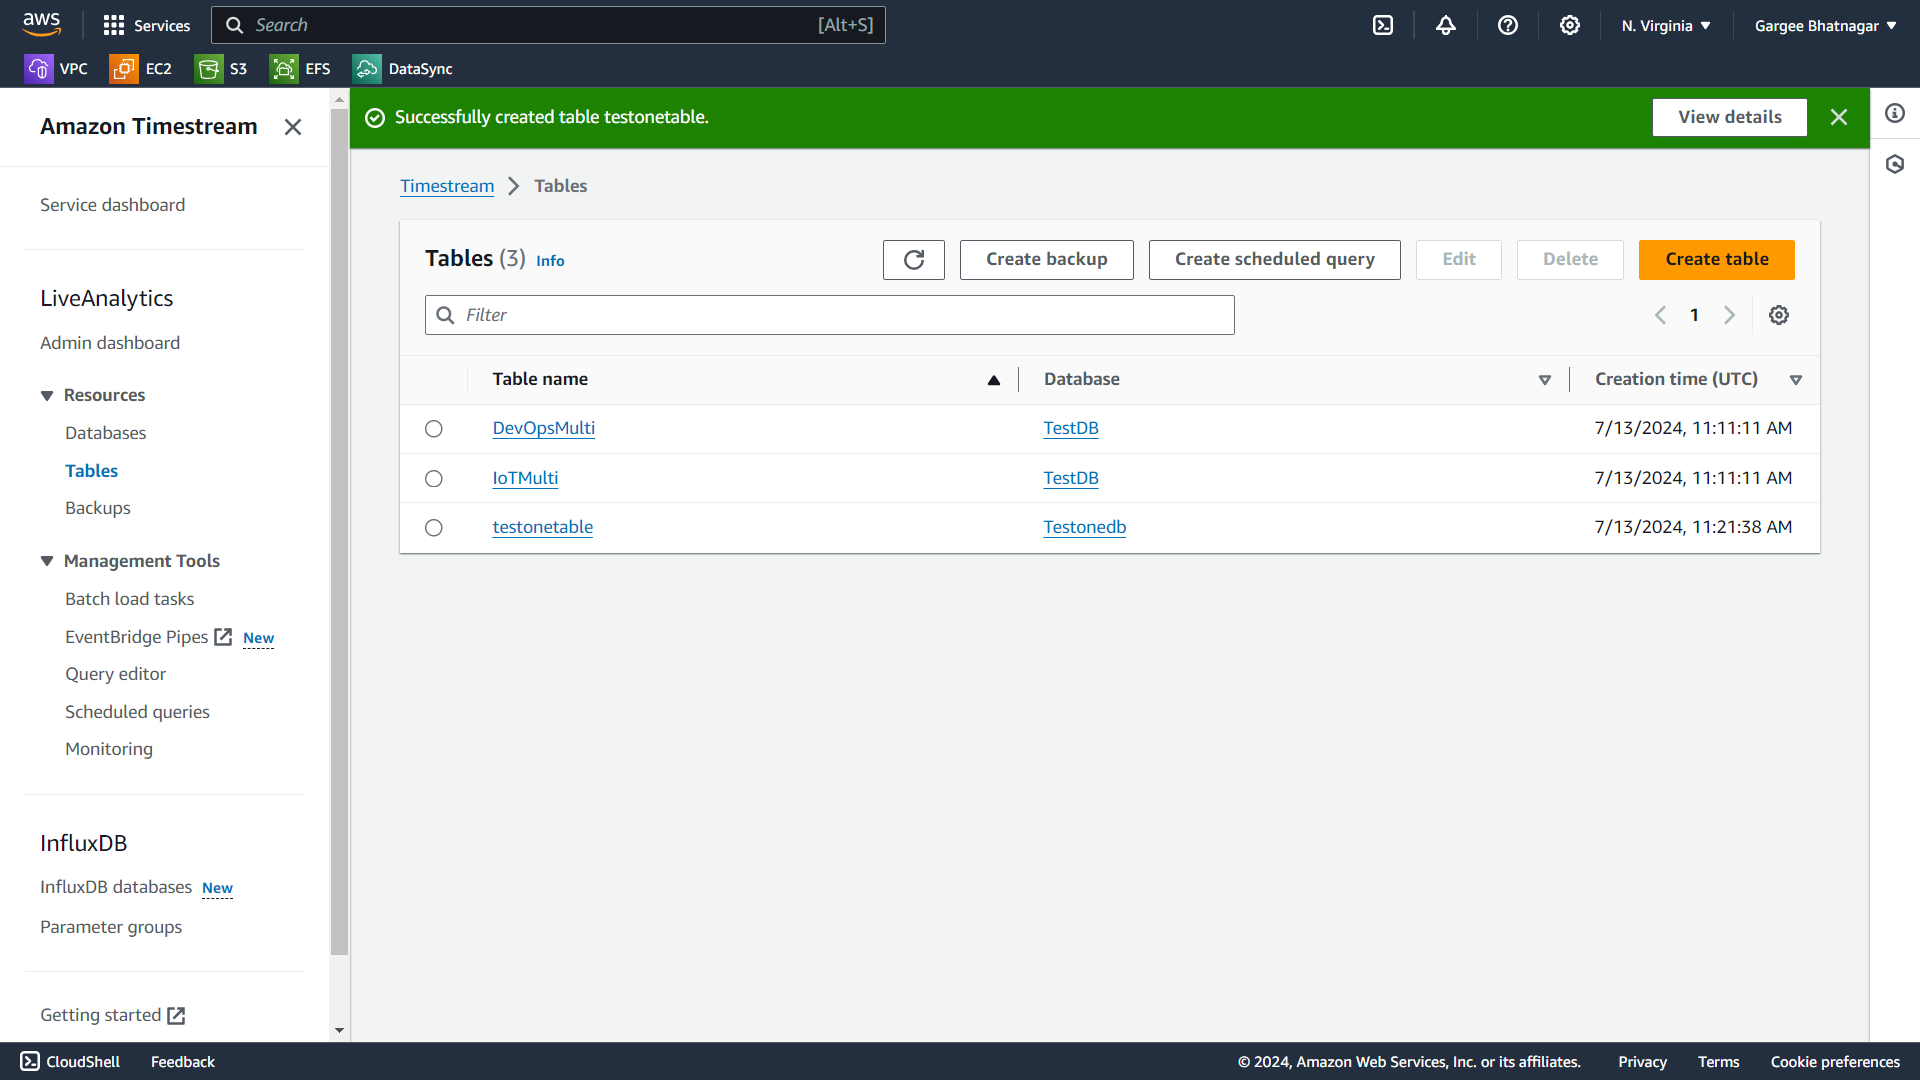This screenshot has height=1080, width=1920.
Task: Open the notifications bell icon
Action: [x=1446, y=26]
